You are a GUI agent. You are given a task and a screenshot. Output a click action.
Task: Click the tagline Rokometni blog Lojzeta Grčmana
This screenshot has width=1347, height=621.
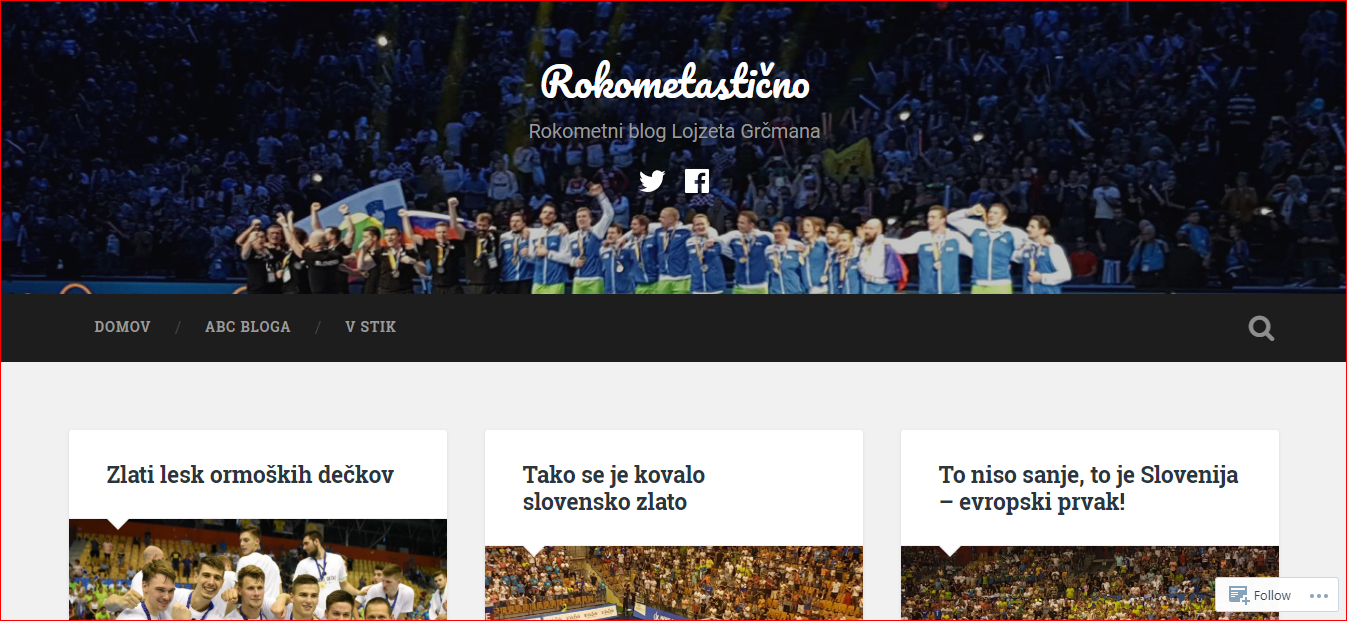tap(674, 131)
